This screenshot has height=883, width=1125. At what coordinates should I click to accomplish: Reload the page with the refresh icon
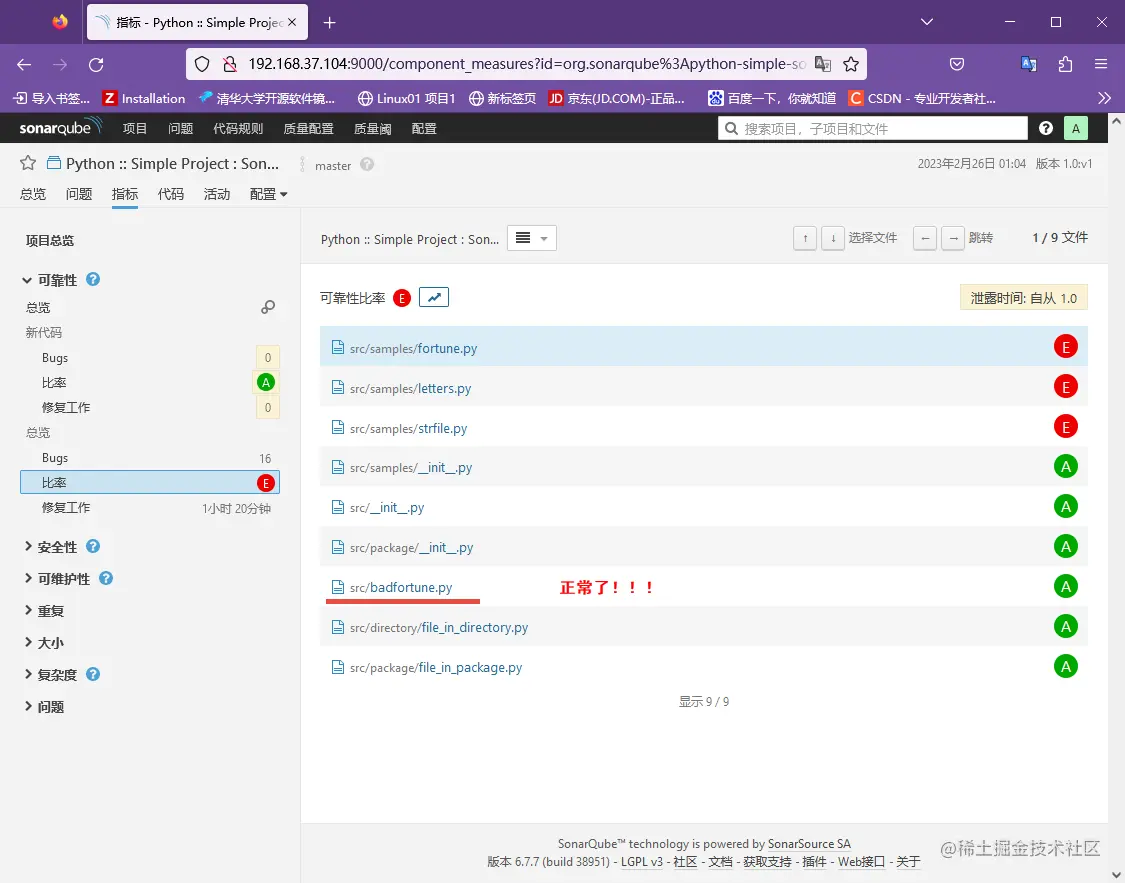click(96, 65)
